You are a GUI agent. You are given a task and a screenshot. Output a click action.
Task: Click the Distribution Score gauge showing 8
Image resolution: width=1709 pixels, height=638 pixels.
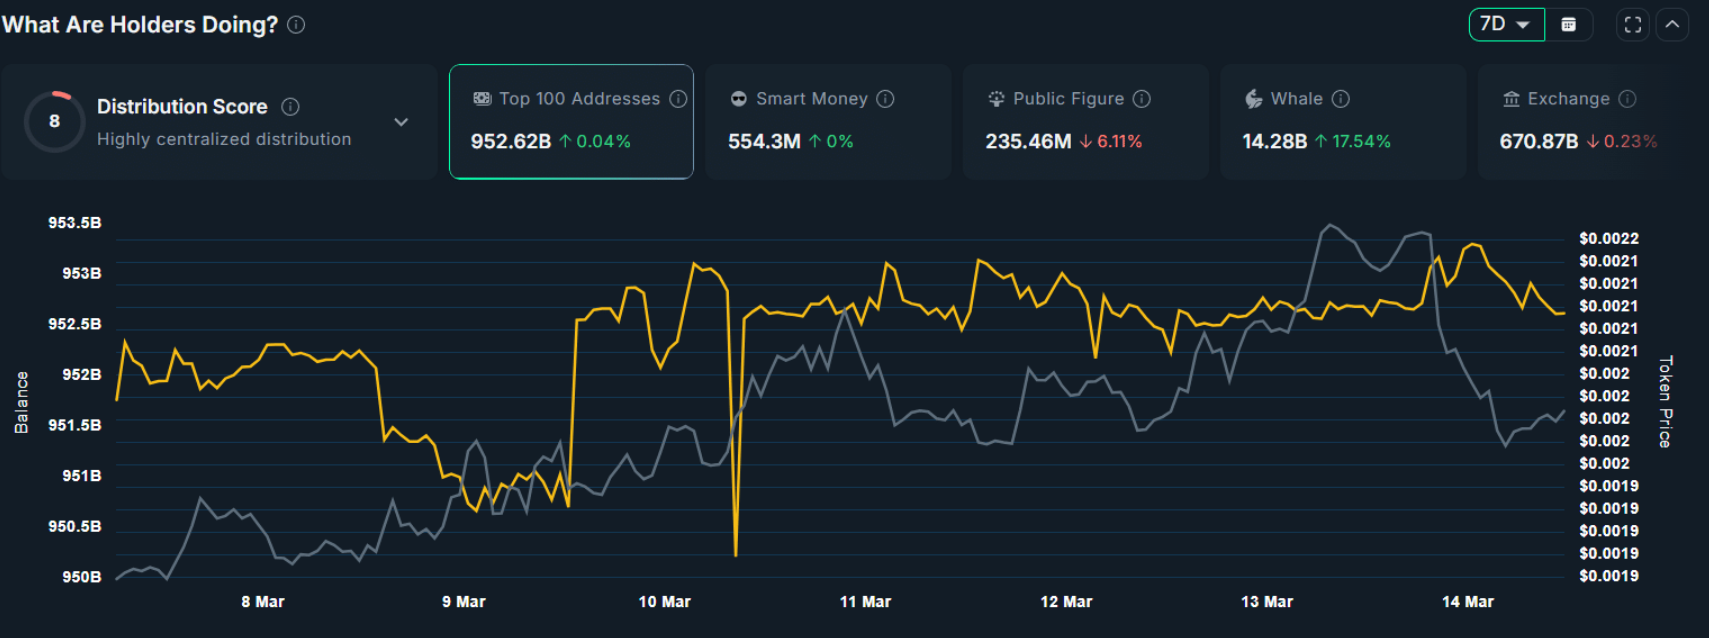point(54,122)
